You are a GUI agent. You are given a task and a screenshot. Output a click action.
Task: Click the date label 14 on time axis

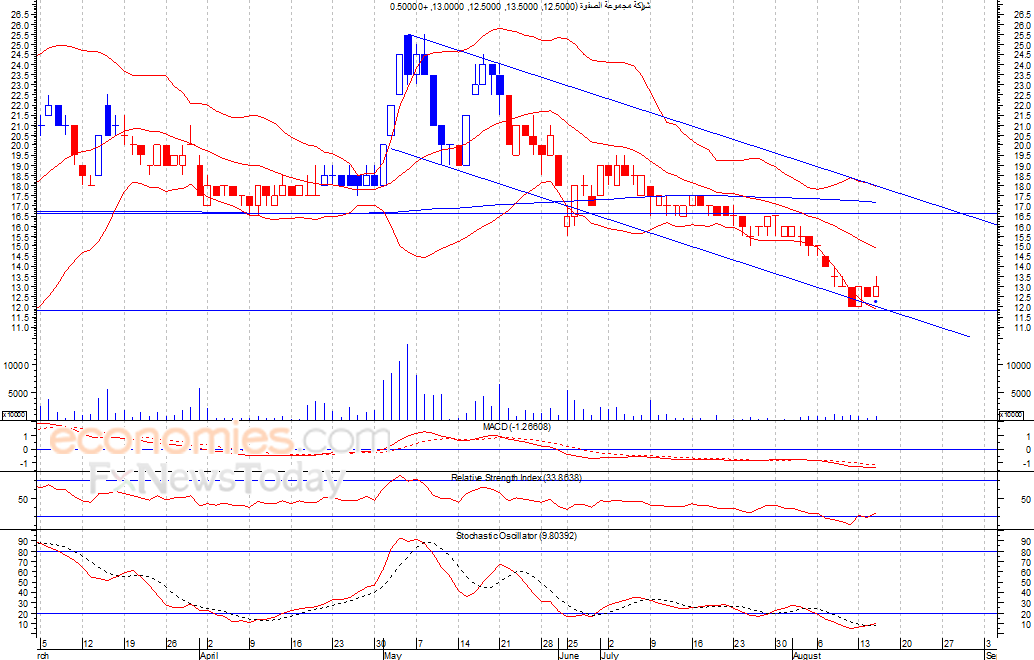464,644
